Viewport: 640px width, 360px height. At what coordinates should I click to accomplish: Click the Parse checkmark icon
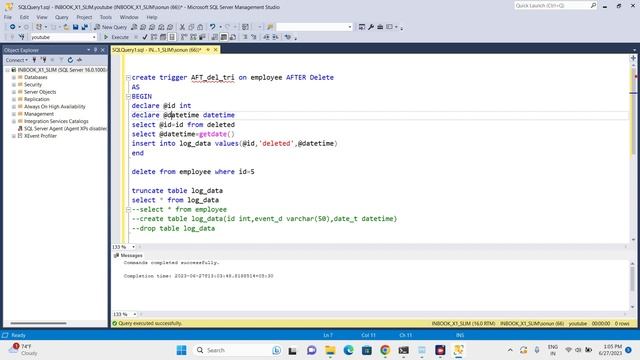[145, 37]
